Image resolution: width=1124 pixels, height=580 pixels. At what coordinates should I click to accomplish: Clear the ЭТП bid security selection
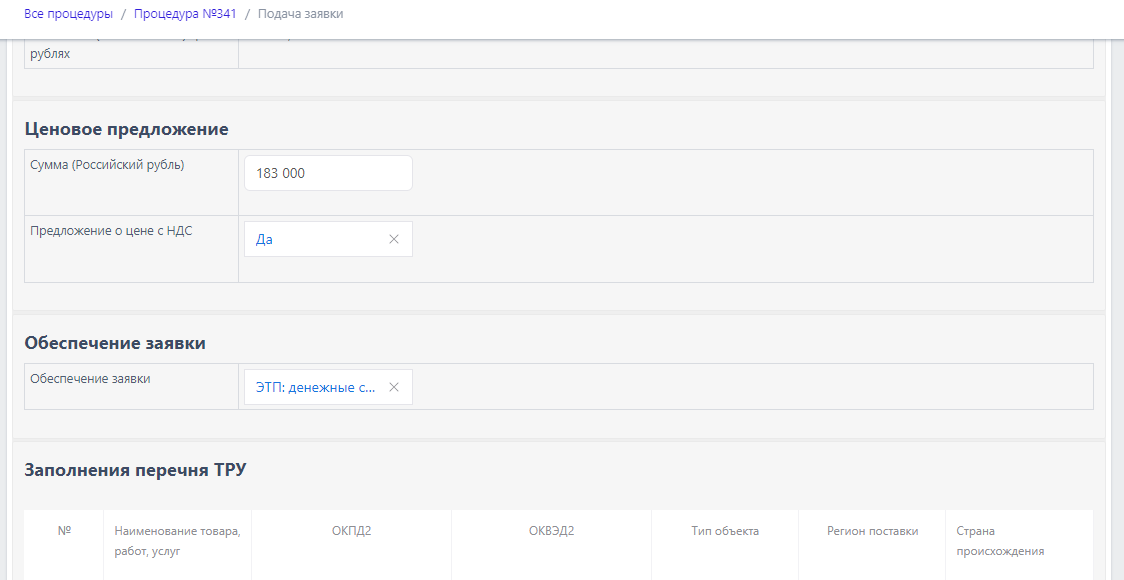coord(393,387)
